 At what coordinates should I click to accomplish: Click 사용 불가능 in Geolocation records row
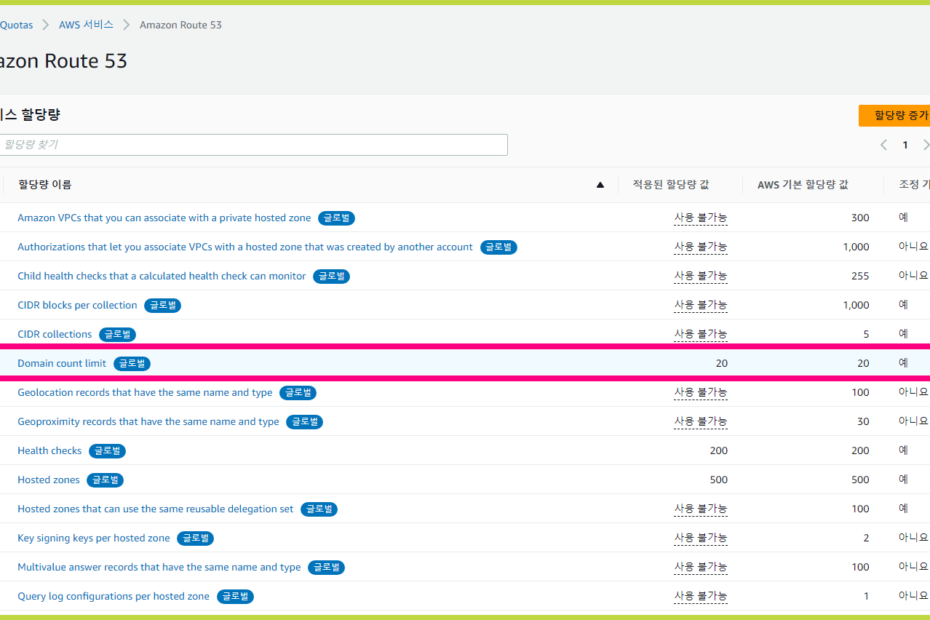click(700, 392)
